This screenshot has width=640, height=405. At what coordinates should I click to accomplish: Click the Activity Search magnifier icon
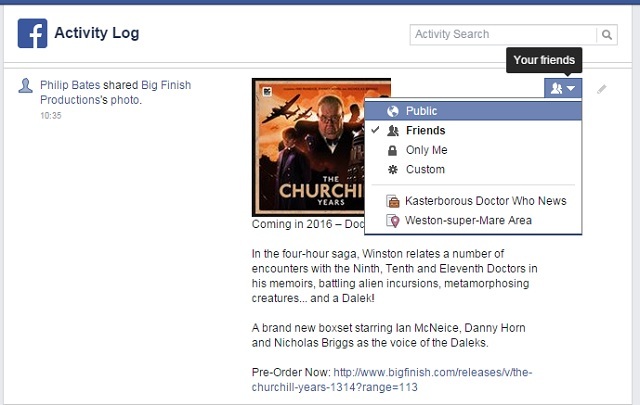point(607,35)
